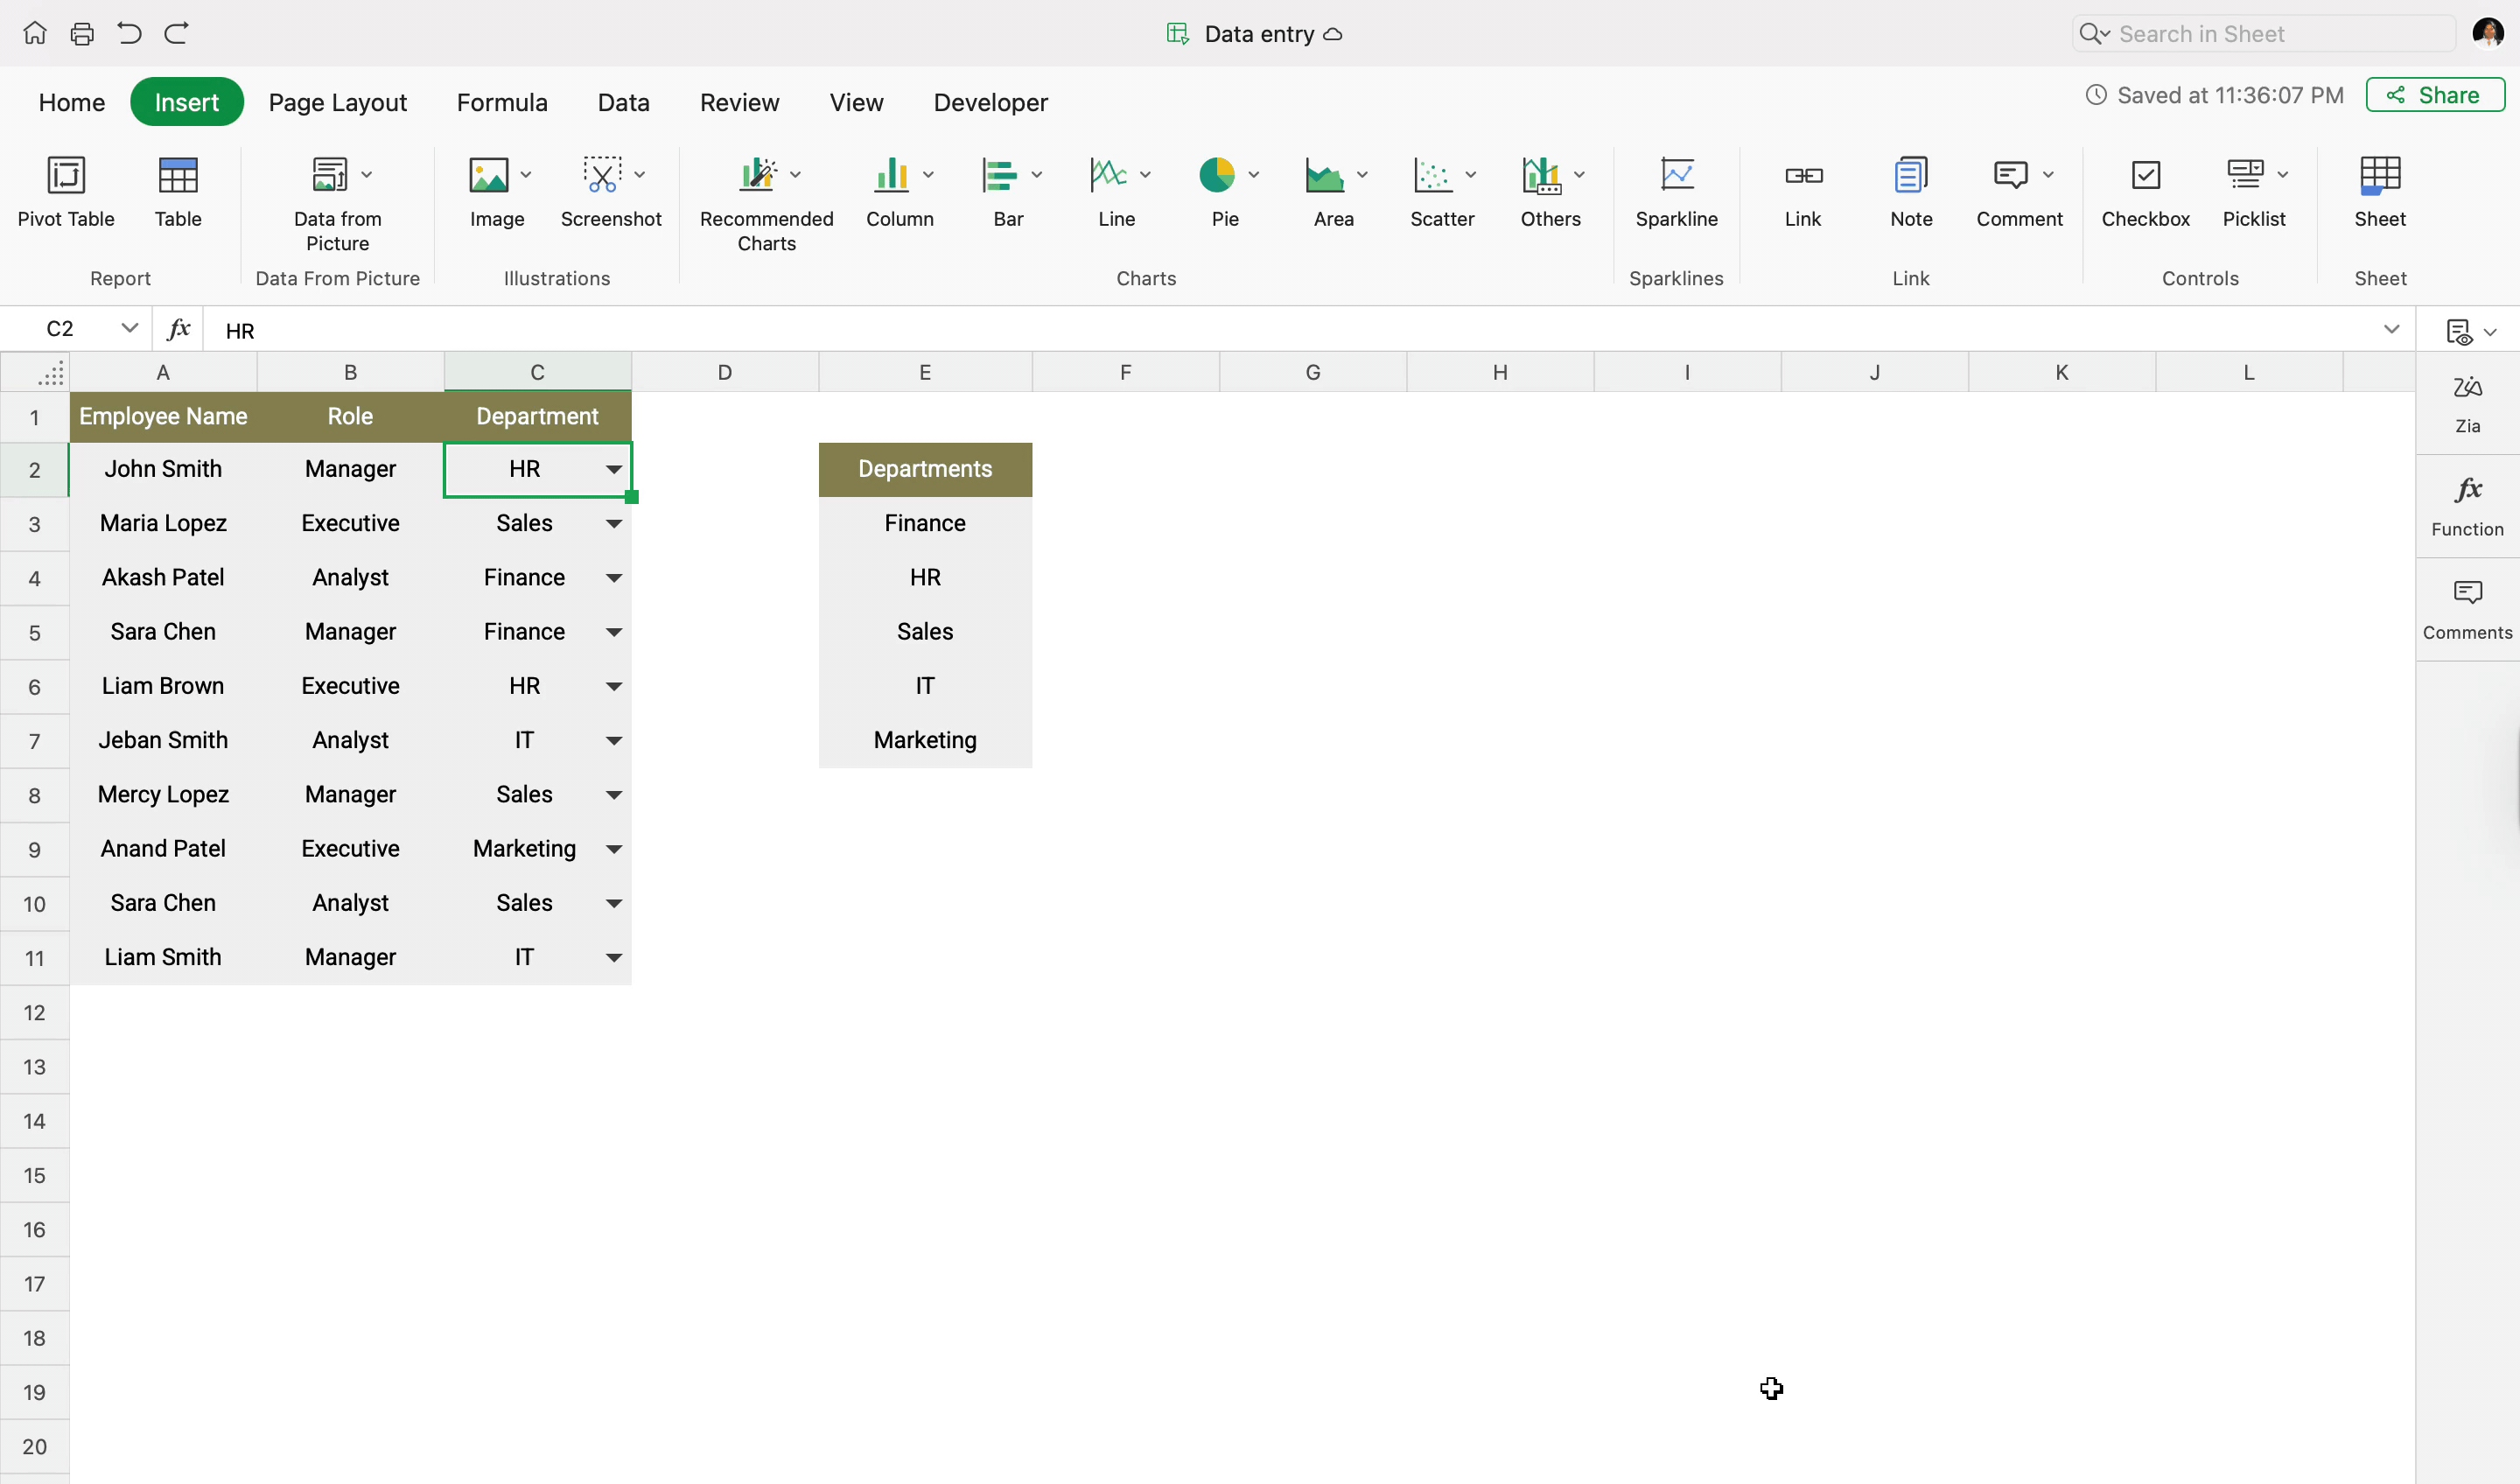Click the print icon

click(x=82, y=34)
